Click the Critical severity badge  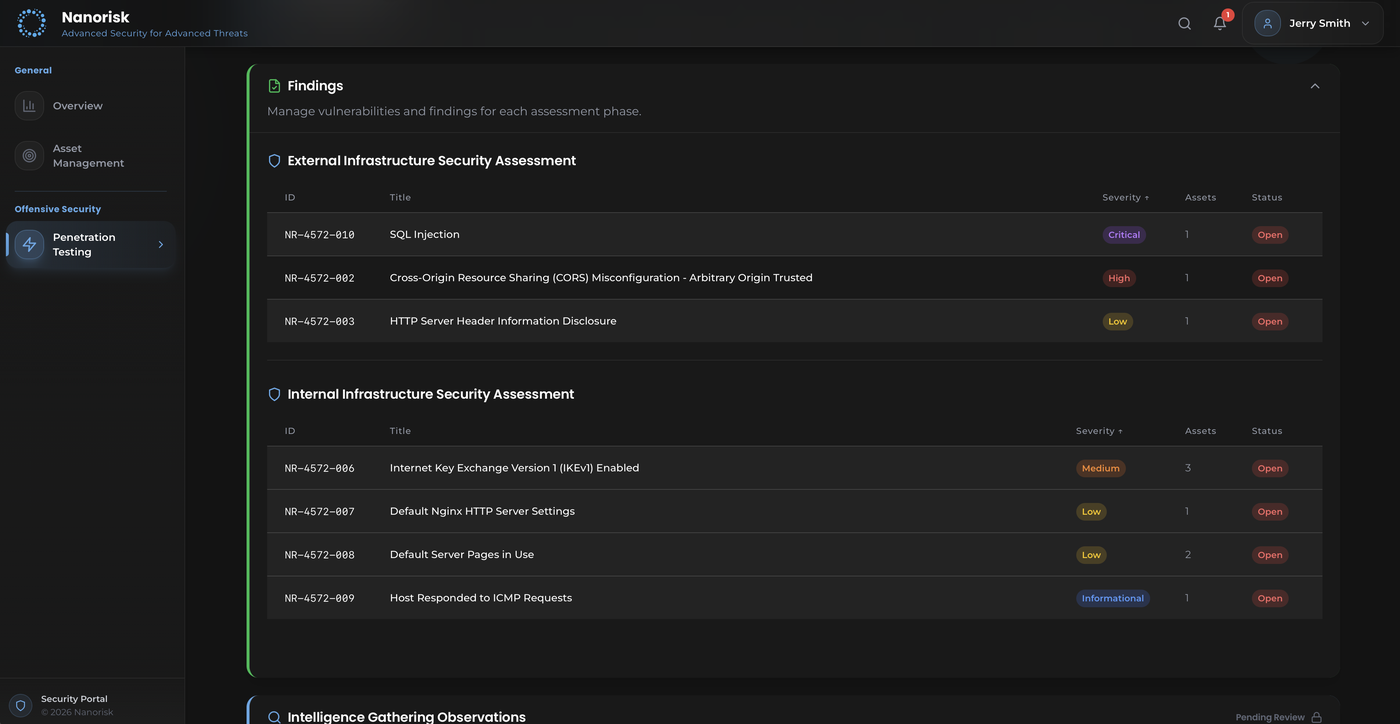(1123, 235)
